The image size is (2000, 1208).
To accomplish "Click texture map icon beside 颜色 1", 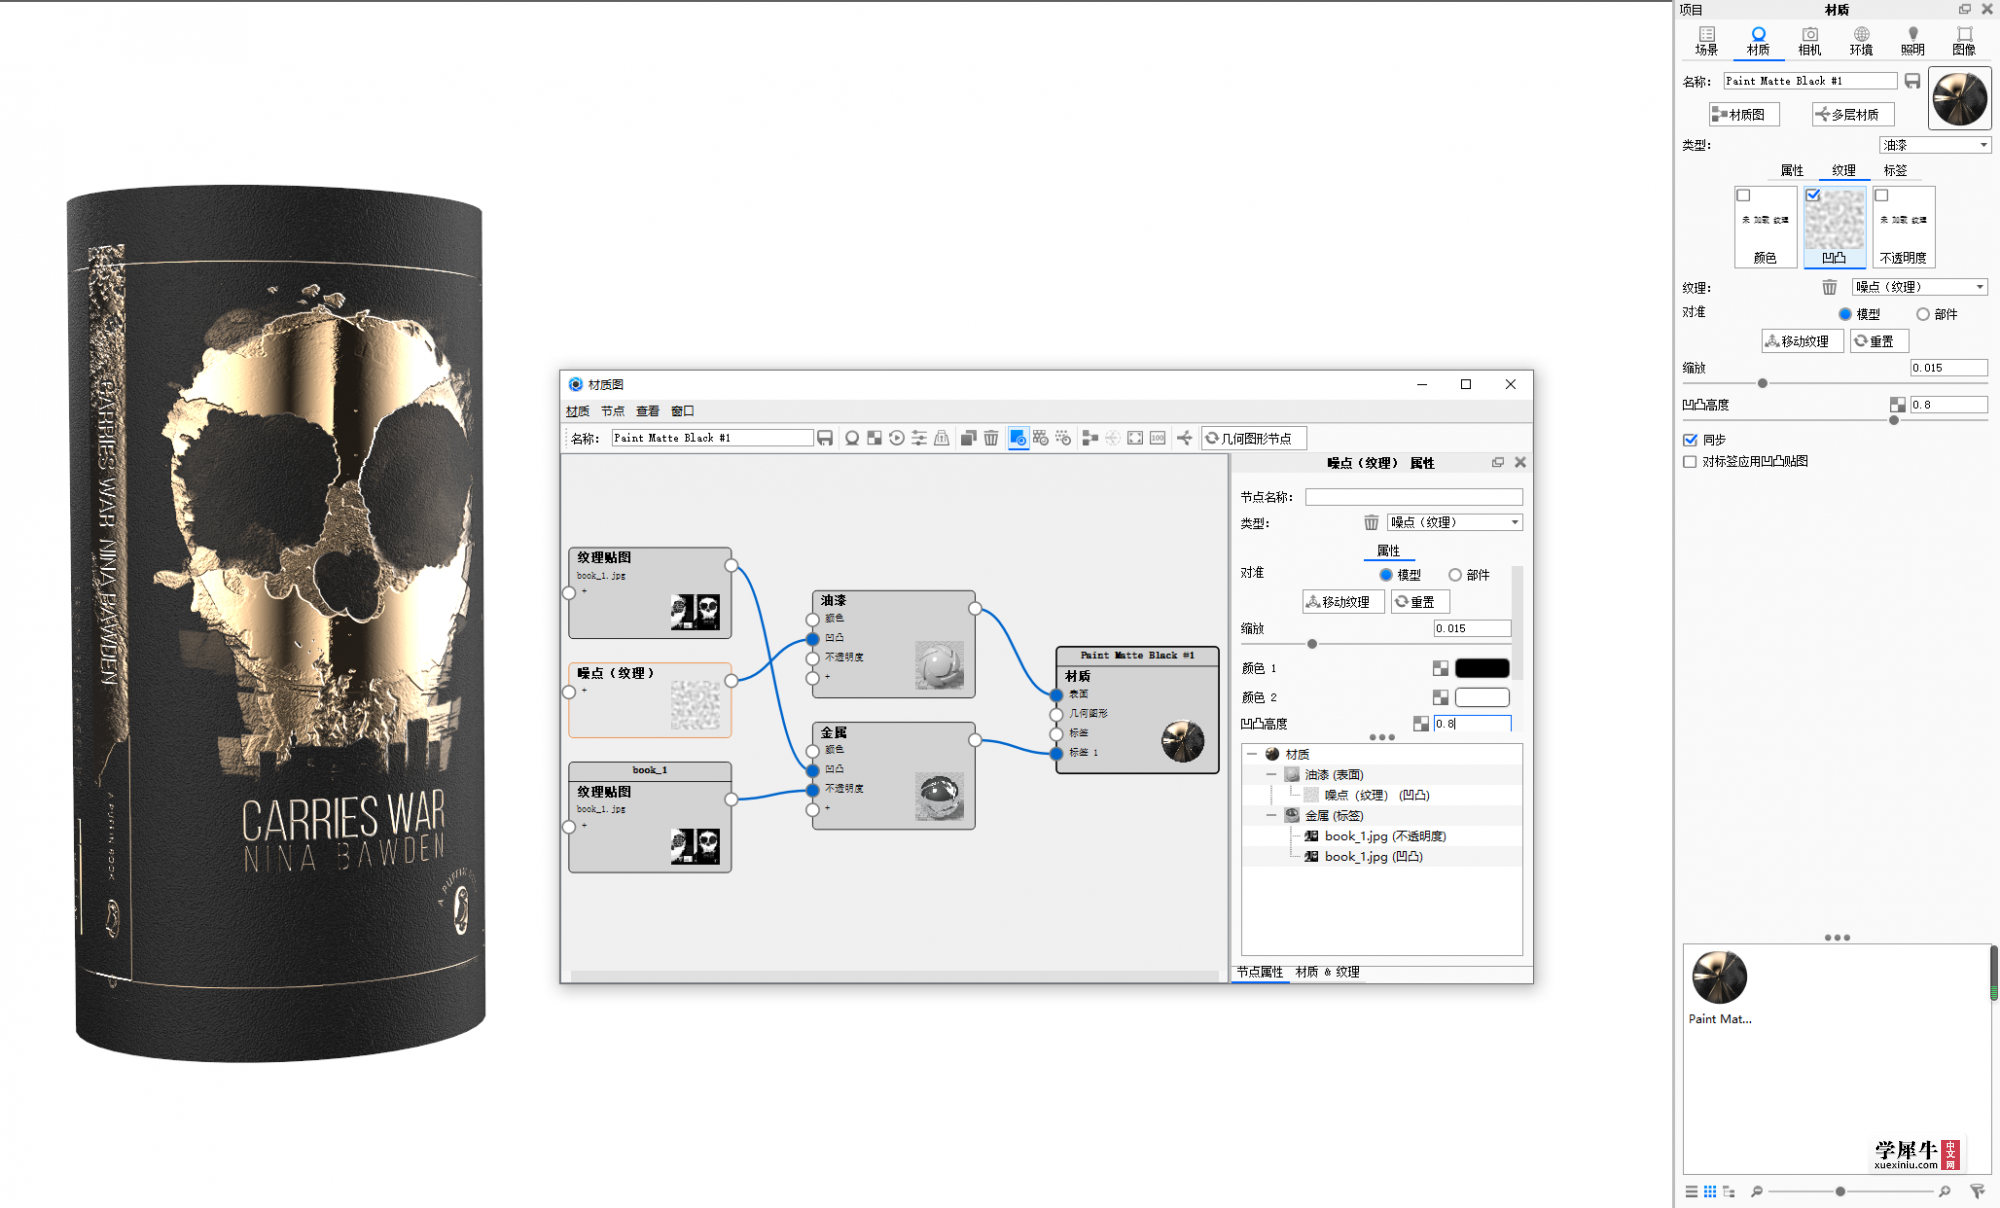I will click(1440, 668).
